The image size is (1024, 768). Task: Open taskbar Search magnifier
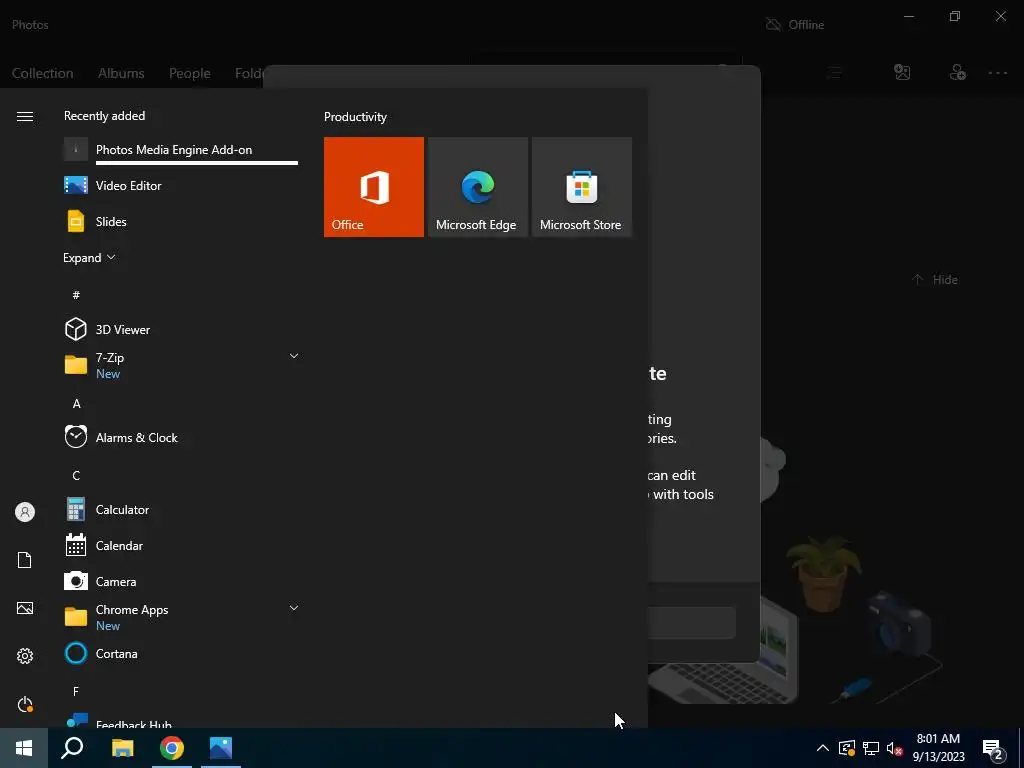click(x=72, y=748)
